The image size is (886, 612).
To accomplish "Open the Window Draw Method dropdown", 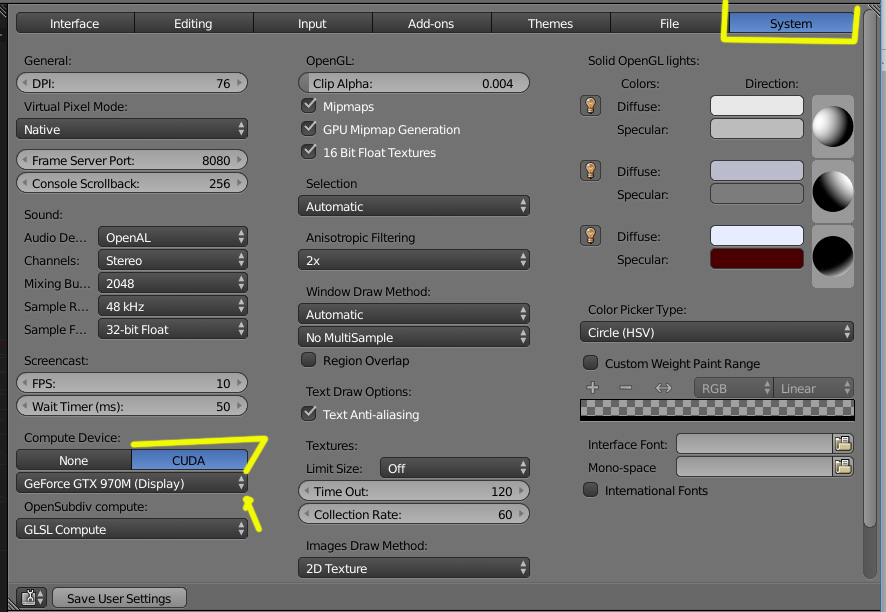I will pyautogui.click(x=414, y=314).
